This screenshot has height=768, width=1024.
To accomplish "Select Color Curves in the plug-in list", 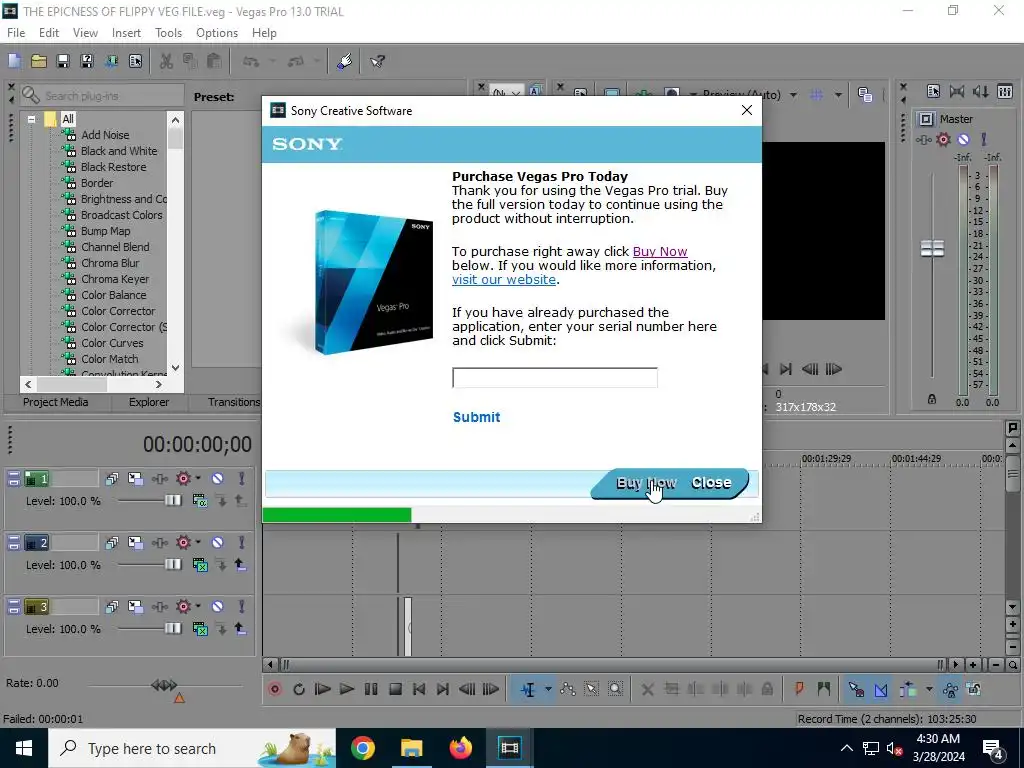I will point(112,343).
